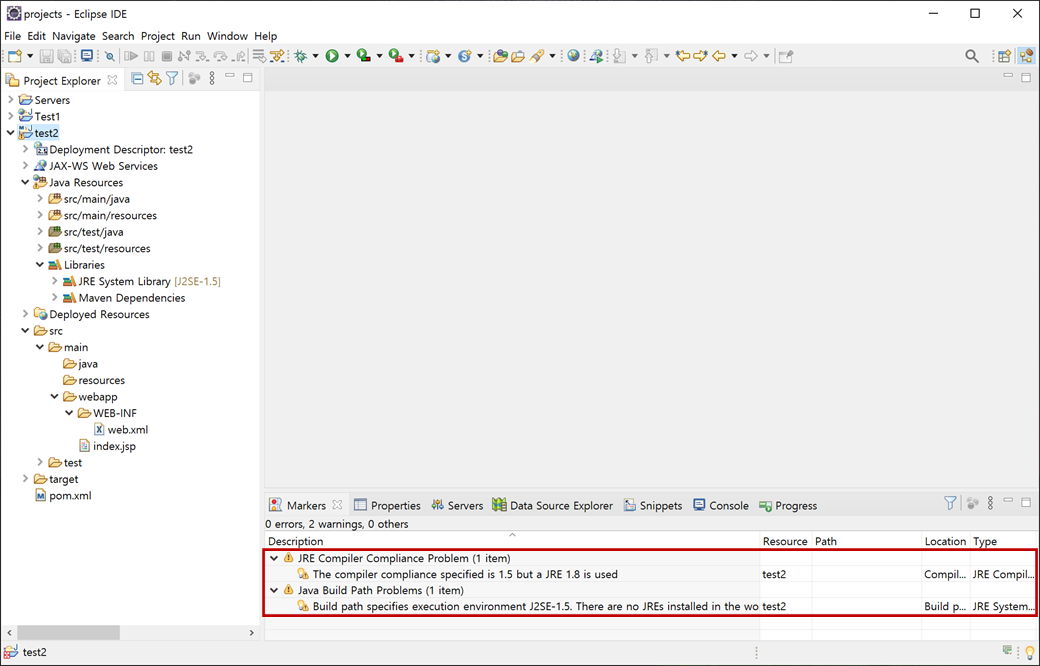Open the Project Explorer view menu dots
The height and width of the screenshot is (666, 1040).
pyautogui.click(x=212, y=79)
